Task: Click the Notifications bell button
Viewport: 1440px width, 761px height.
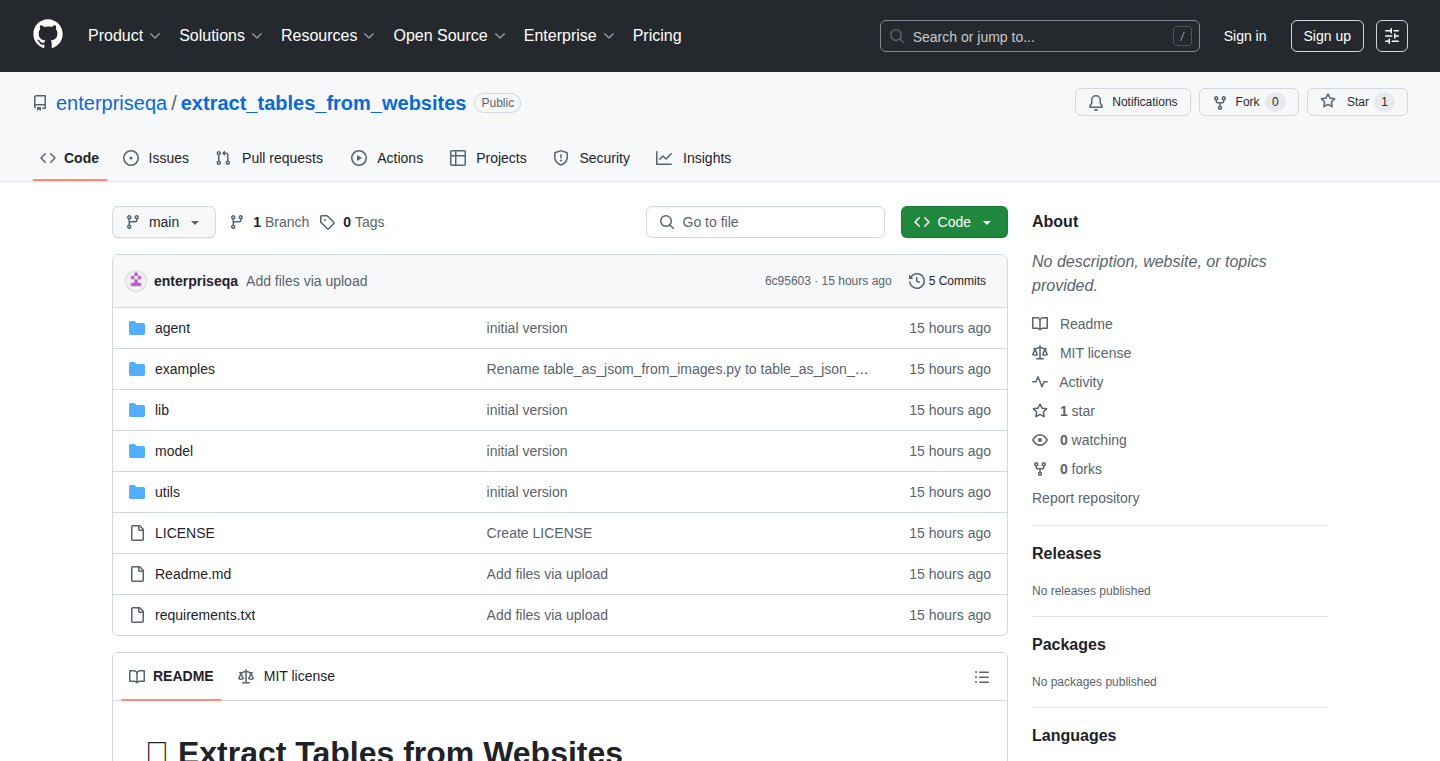Action: 1133,102
